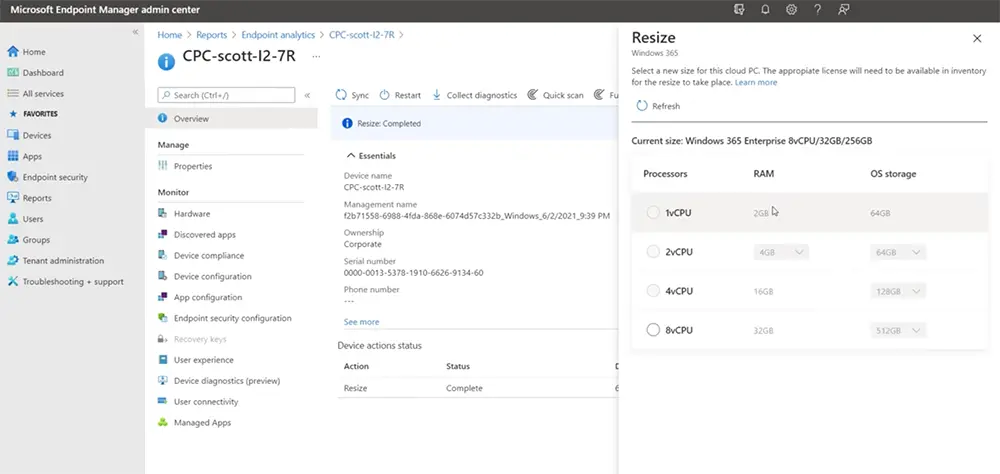
Task: Open the 128GB storage dropdown for 4vCPU
Action: pyautogui.click(x=898, y=291)
